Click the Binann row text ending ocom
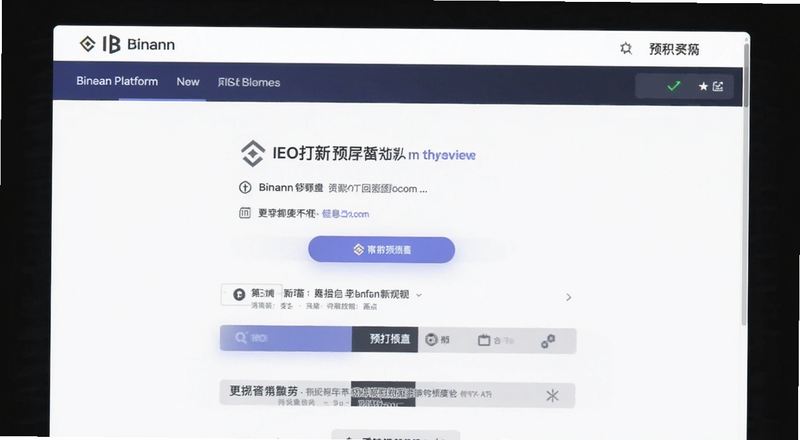 343,188
